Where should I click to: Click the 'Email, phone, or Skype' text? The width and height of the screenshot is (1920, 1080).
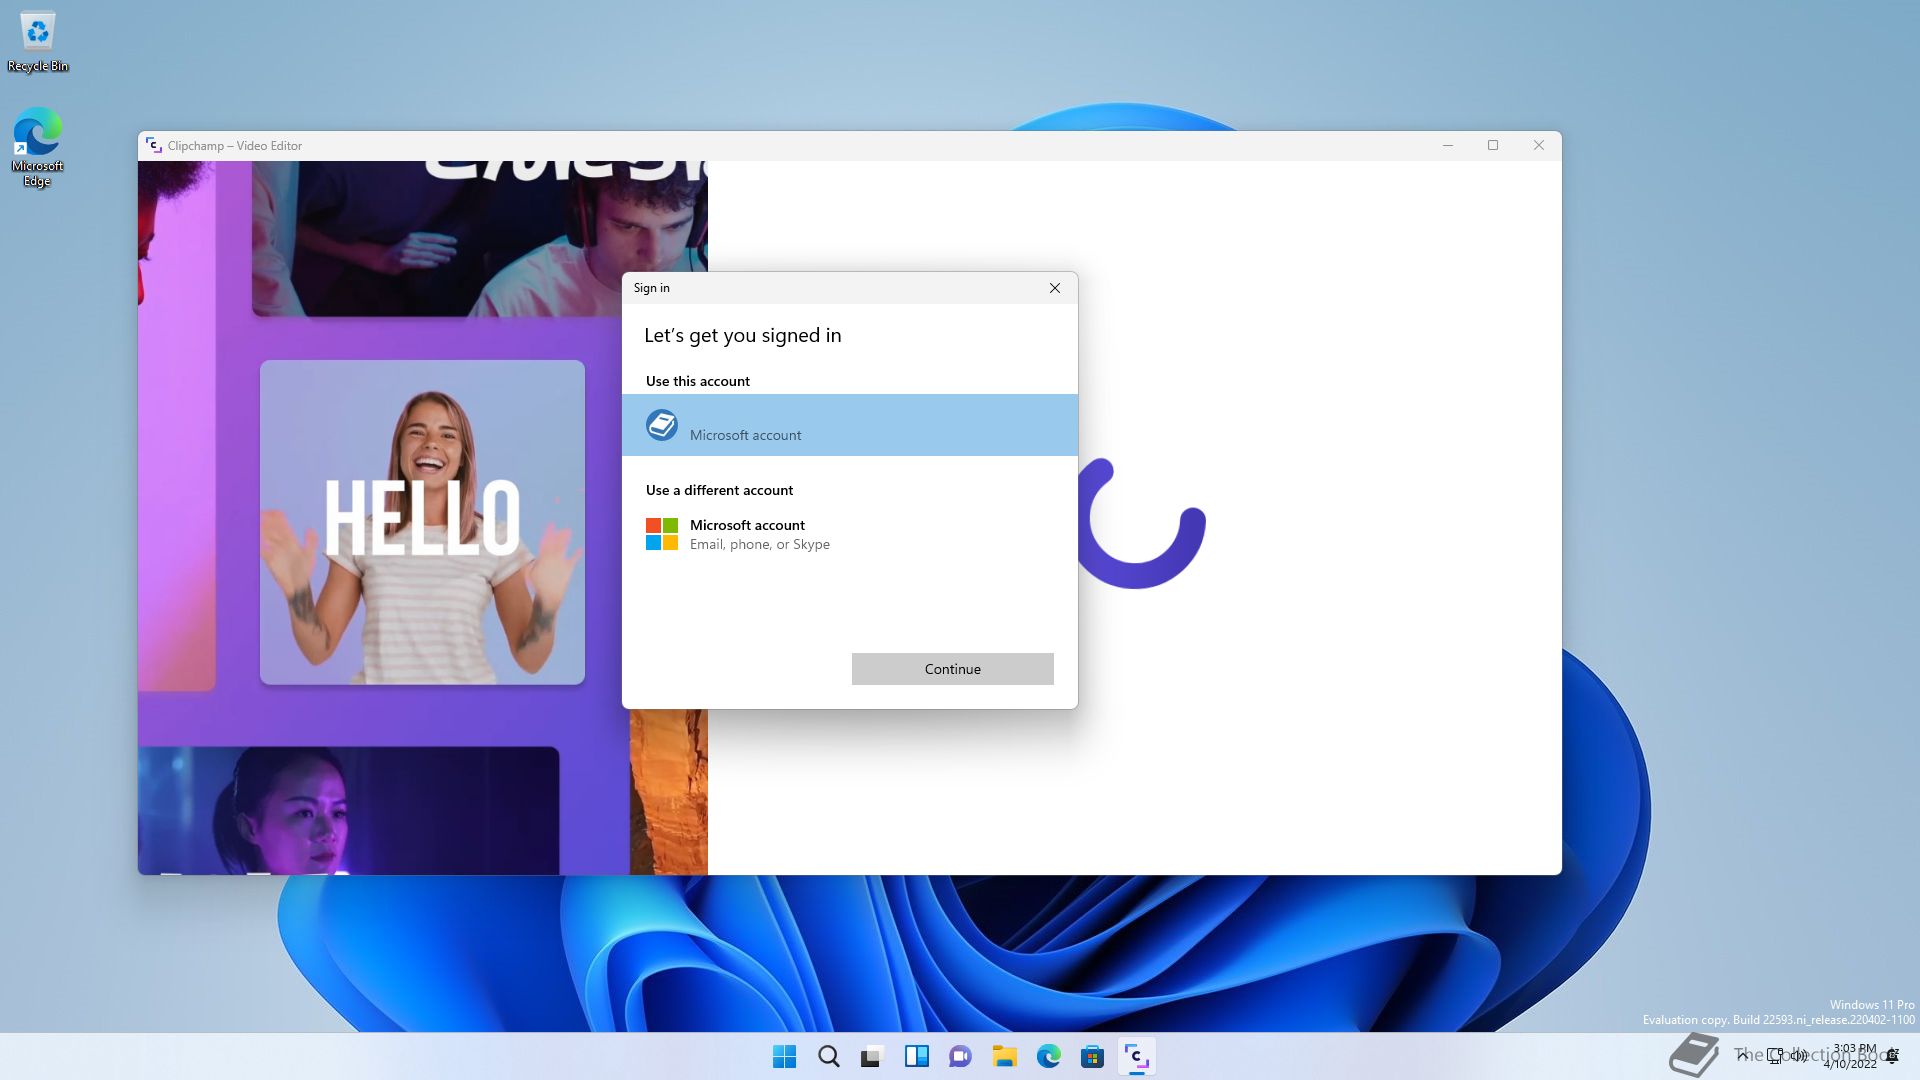pyautogui.click(x=760, y=544)
